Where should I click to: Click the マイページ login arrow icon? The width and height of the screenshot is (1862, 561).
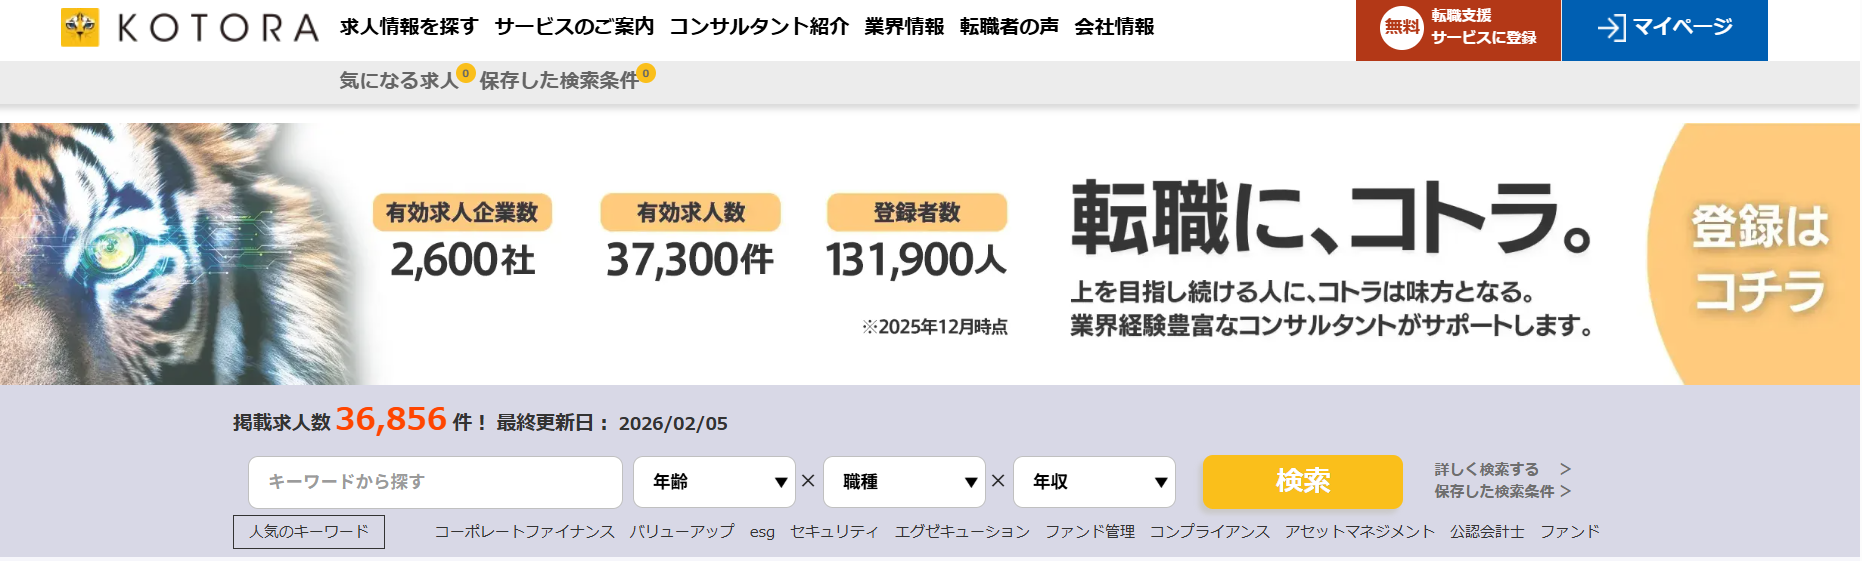click(1611, 28)
